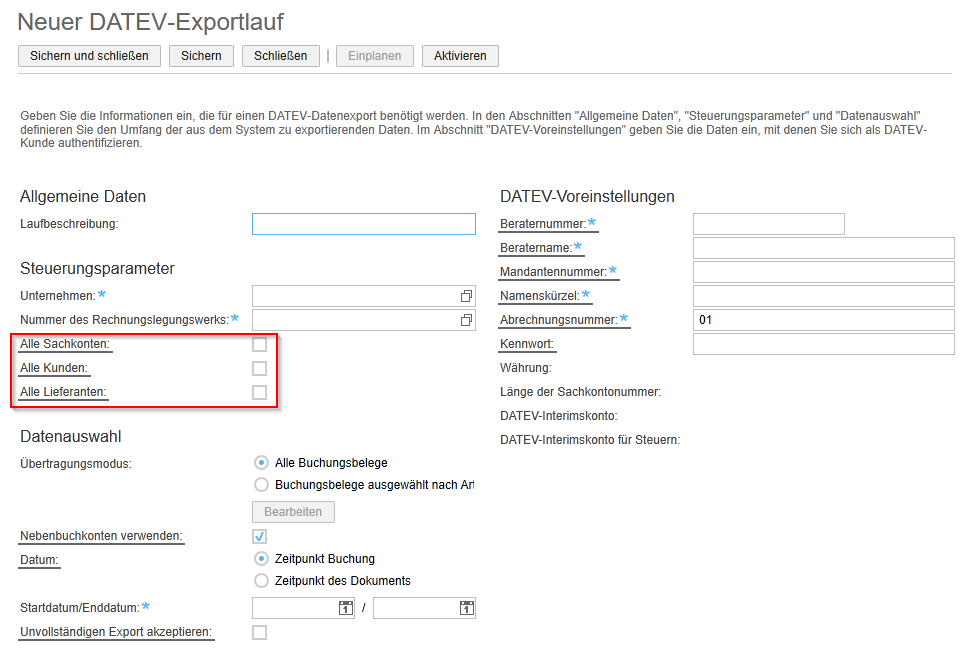Viewport: 968px width, 657px height.
Task: Click the DATEV-Voreinstellungen section heading
Action: coord(587,196)
